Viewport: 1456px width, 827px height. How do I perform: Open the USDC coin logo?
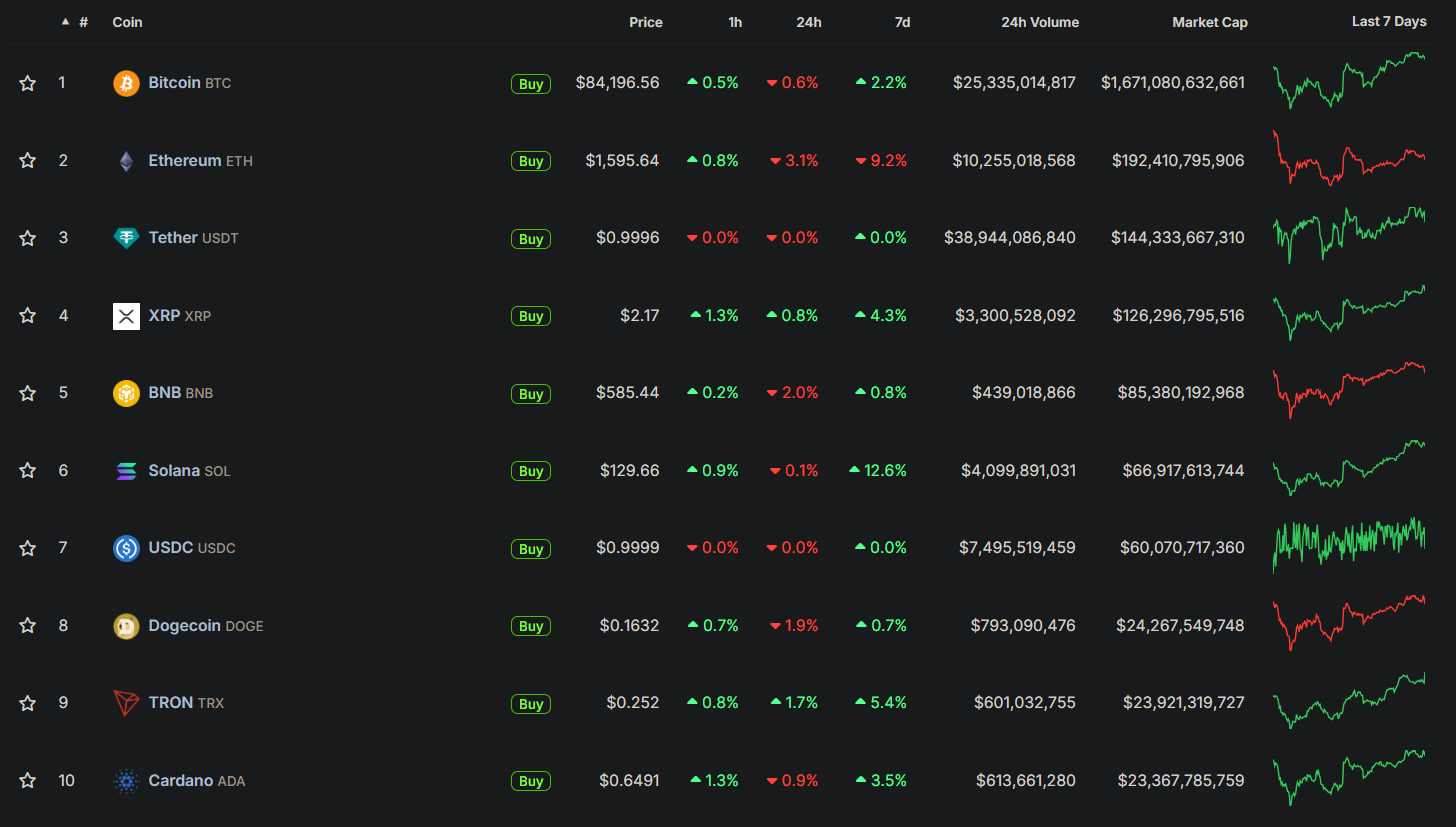point(126,548)
